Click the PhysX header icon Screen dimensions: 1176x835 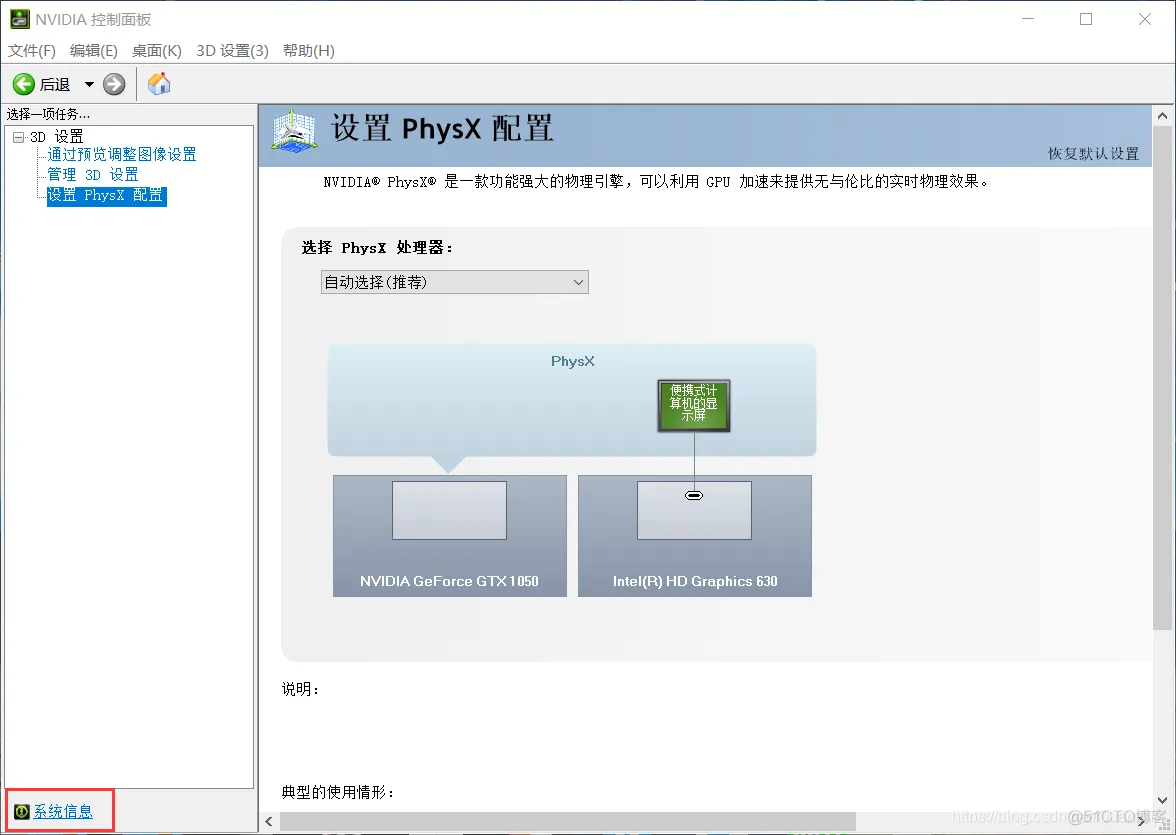coord(294,131)
